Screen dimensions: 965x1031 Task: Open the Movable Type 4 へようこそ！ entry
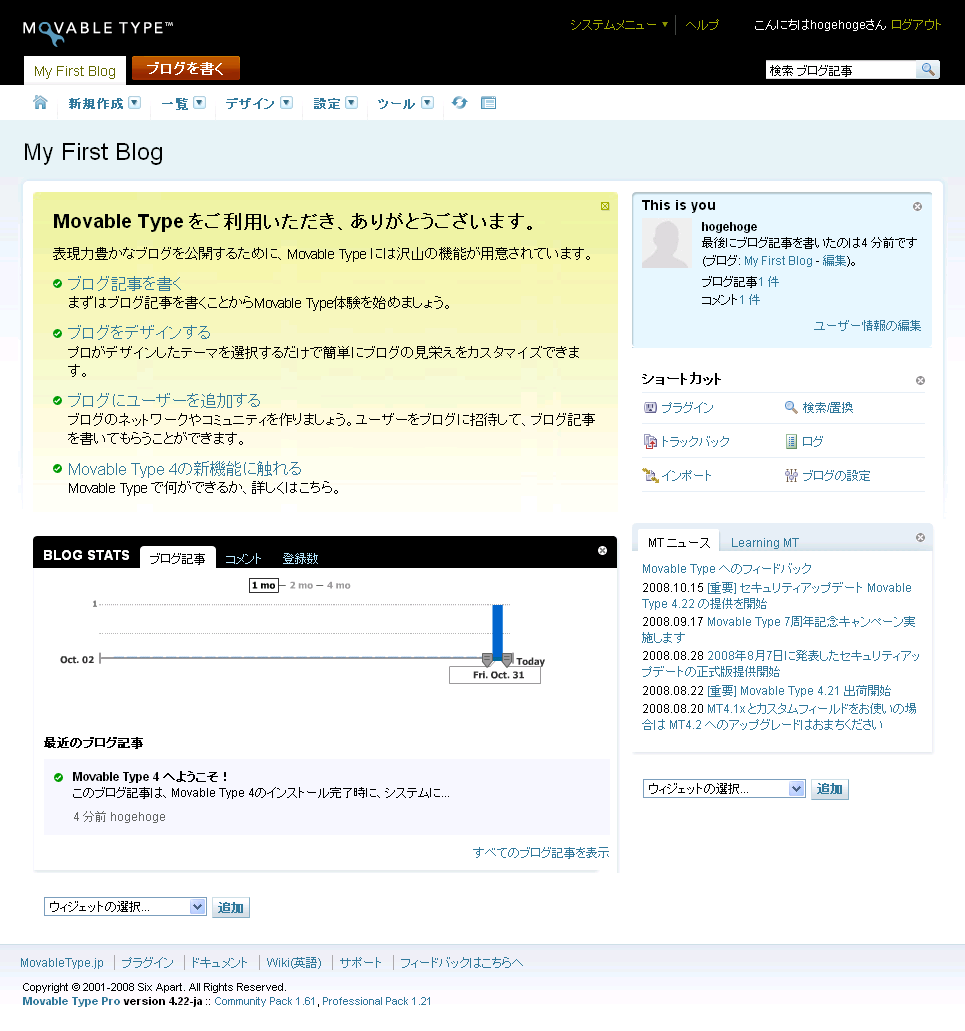point(150,777)
